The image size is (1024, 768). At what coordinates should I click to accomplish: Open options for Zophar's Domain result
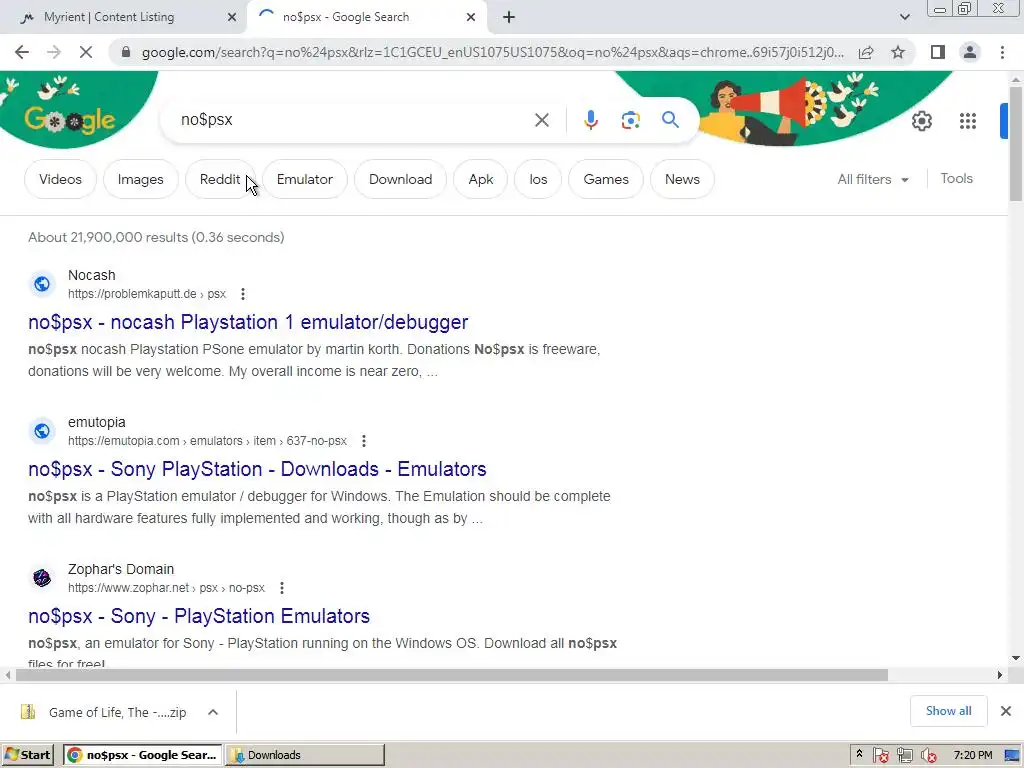[281, 588]
